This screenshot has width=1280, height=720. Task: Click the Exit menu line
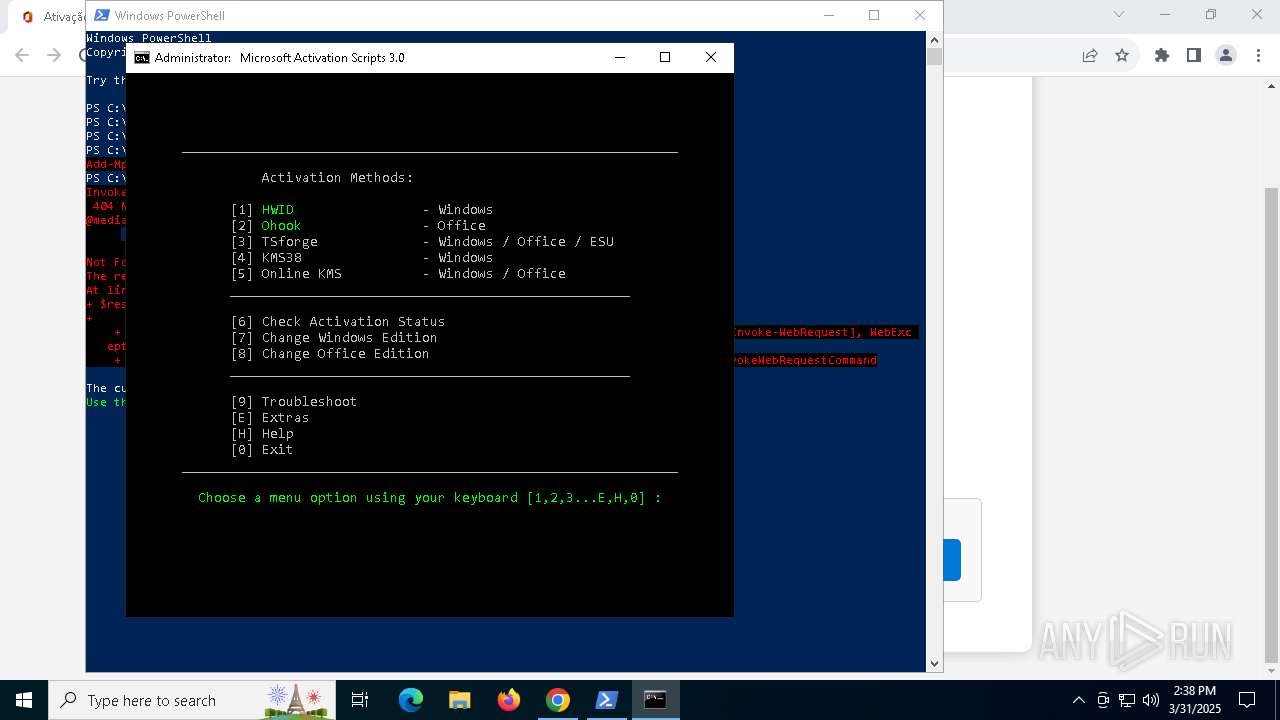coord(262,450)
